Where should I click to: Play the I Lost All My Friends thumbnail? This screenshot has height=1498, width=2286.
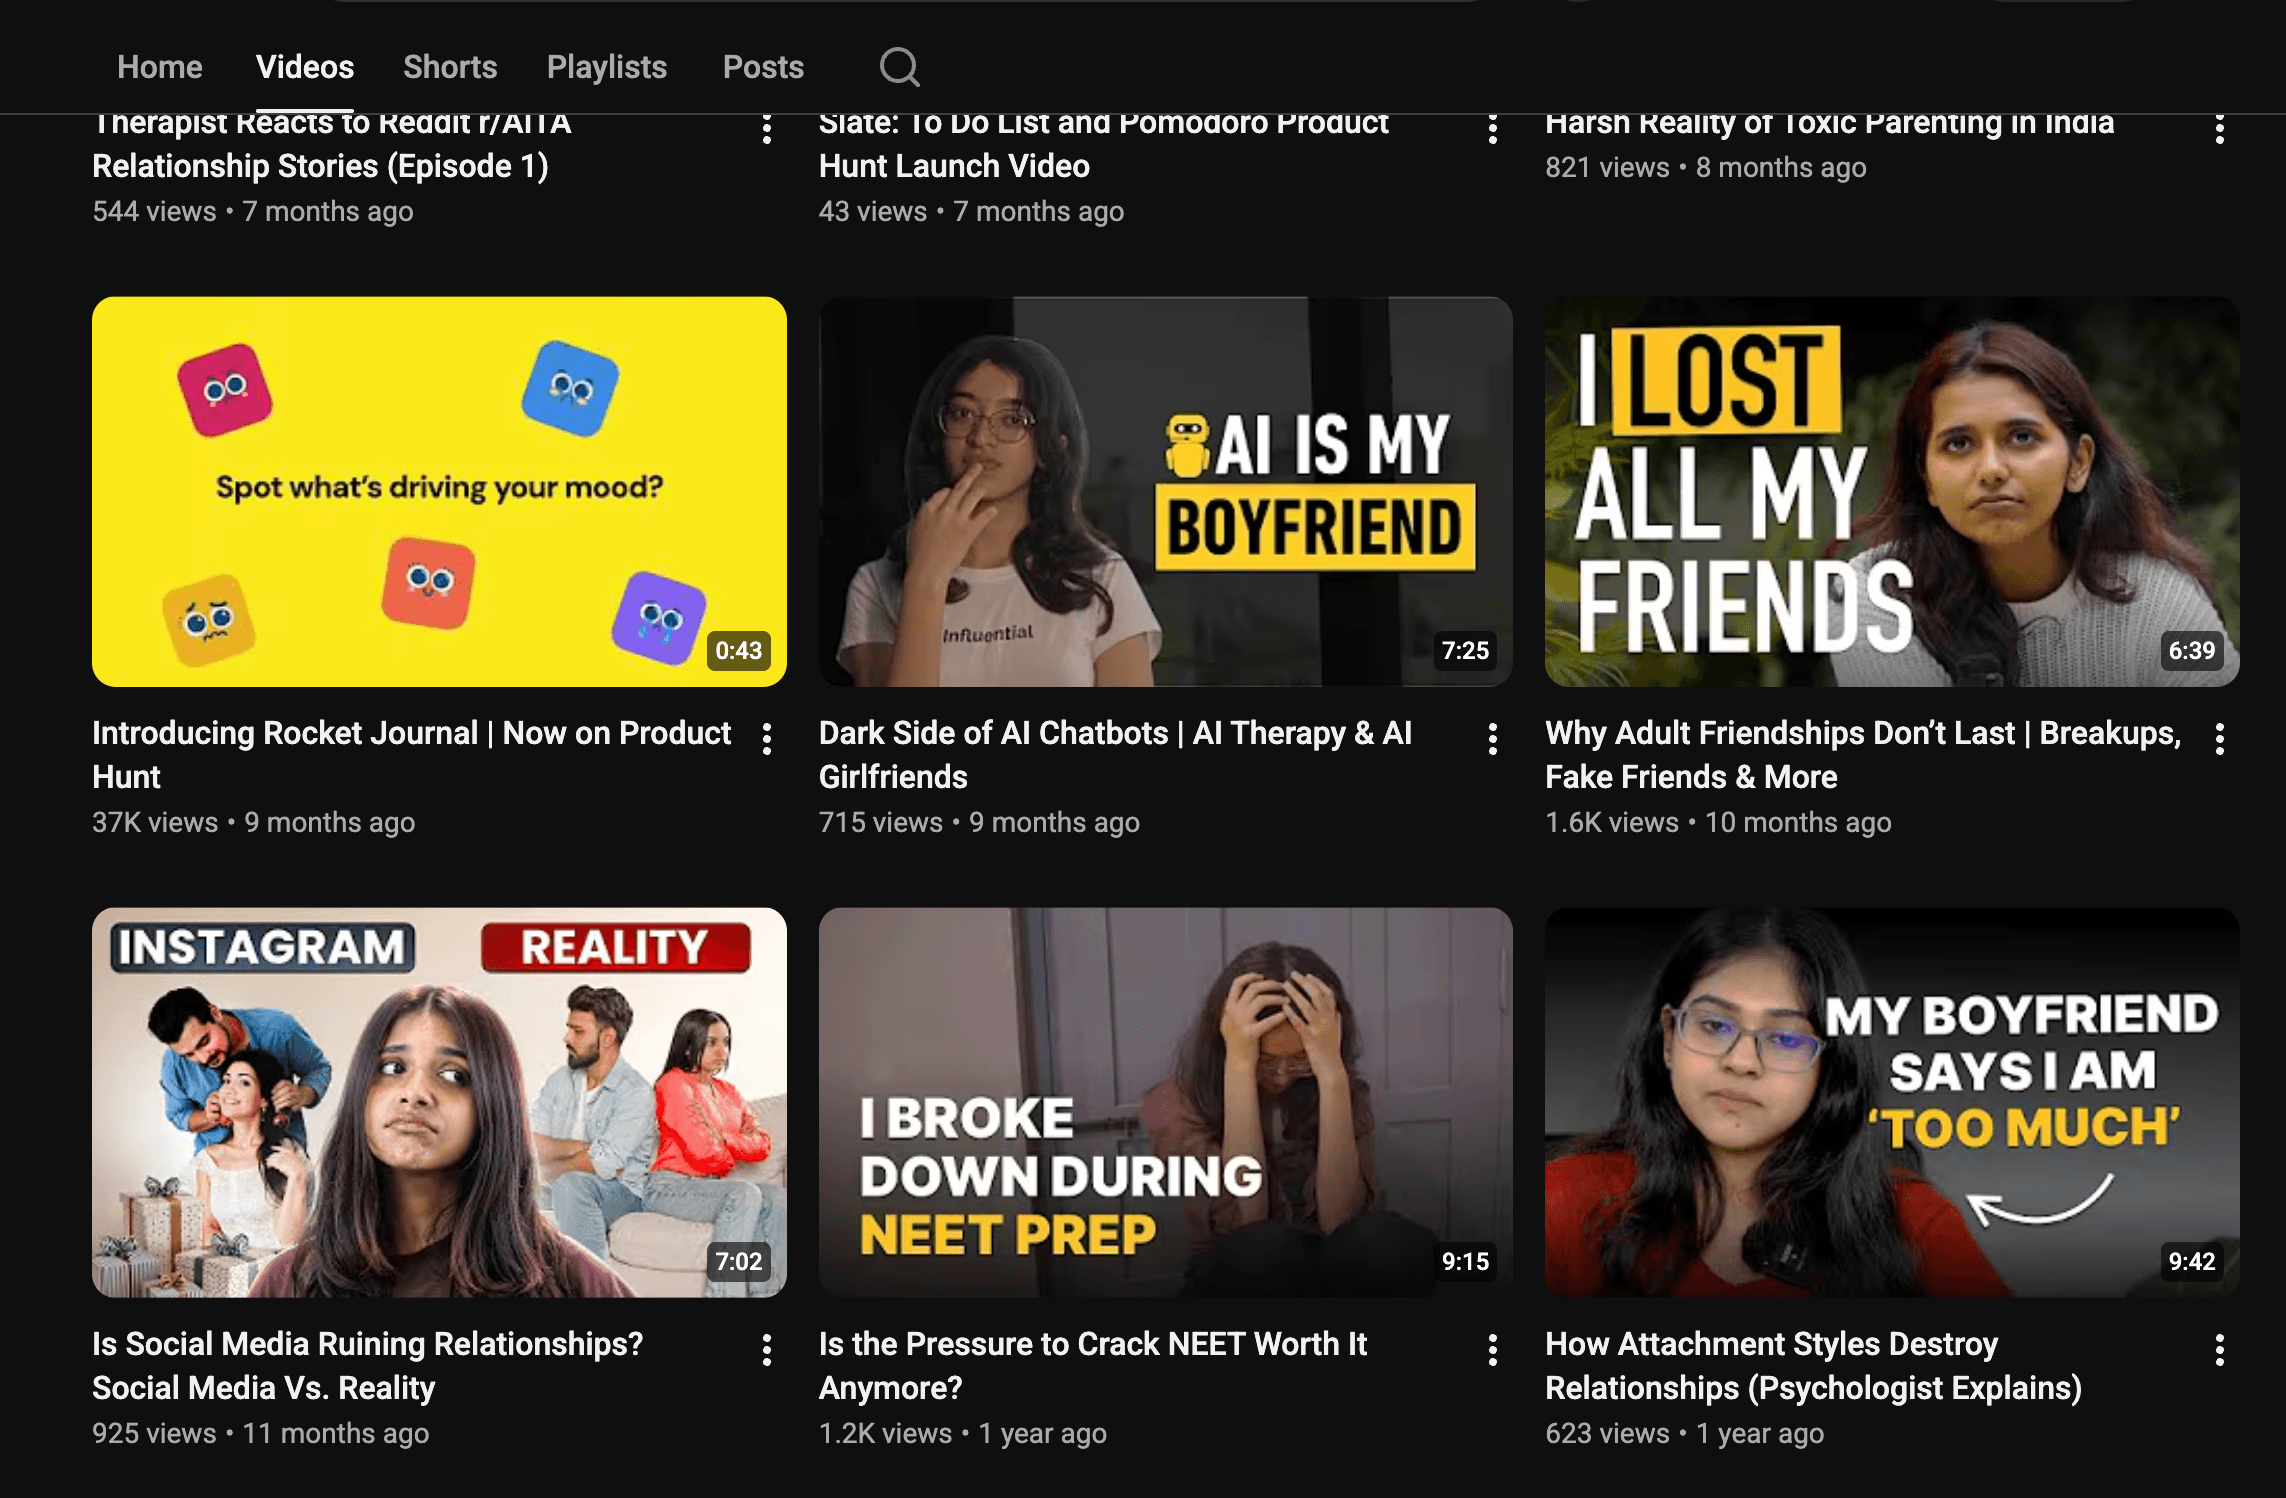click(x=1892, y=491)
